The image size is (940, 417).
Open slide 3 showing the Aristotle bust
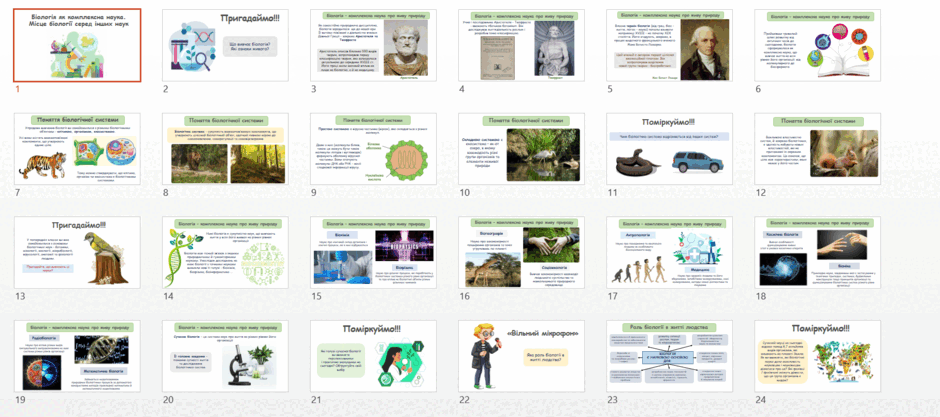373,45
